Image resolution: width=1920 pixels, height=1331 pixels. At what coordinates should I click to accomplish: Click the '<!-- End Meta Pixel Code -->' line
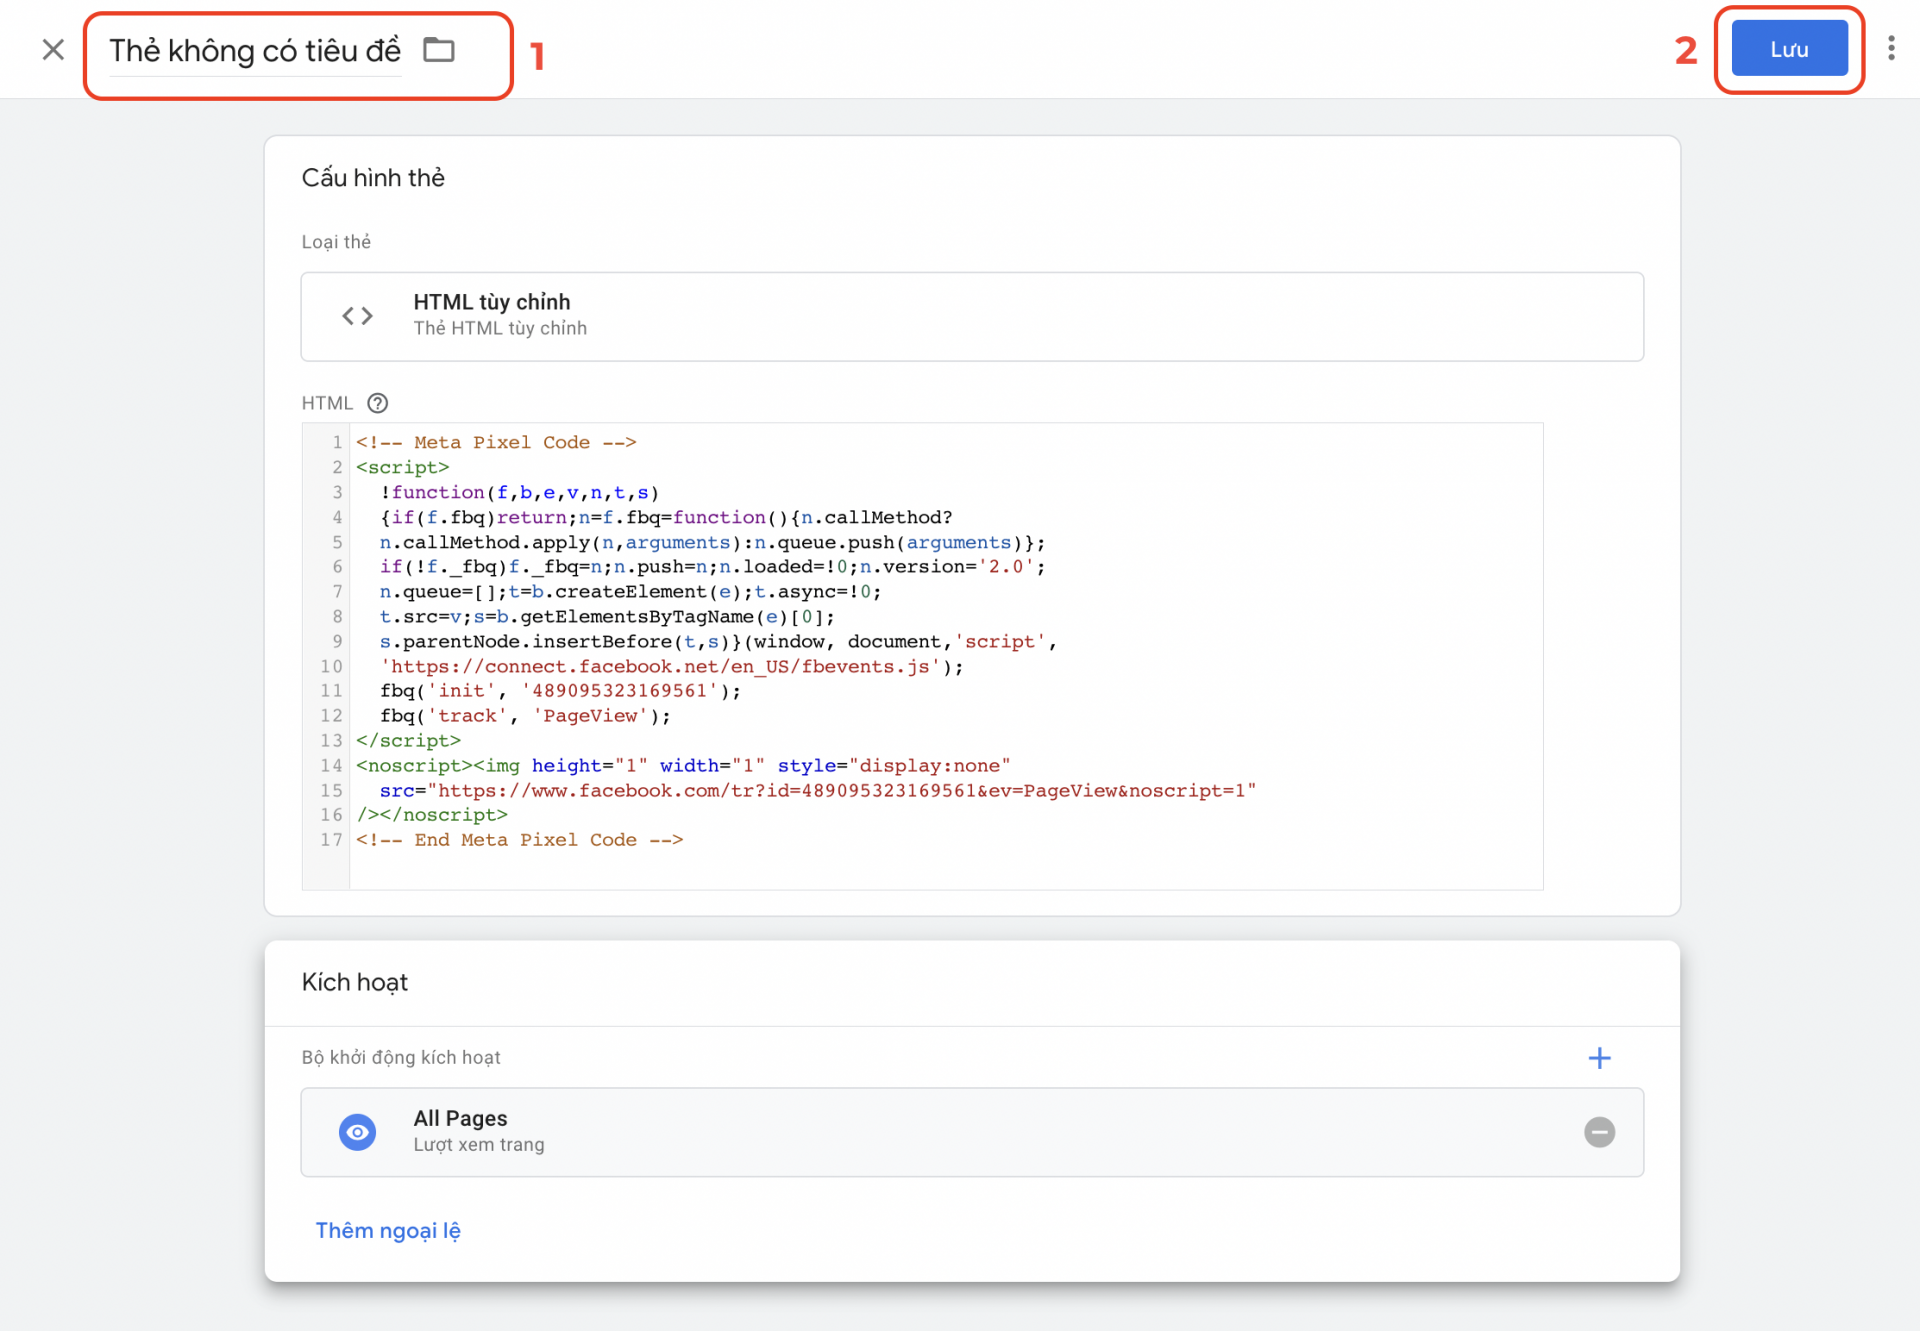coord(519,840)
